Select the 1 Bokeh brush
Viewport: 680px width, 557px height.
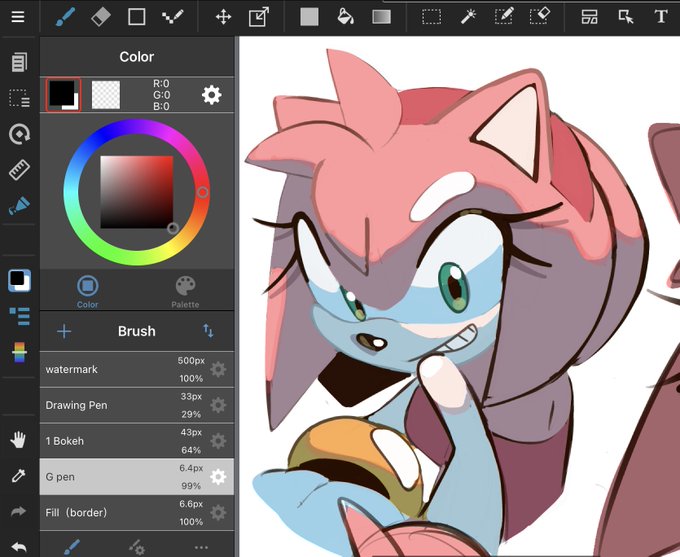137,441
